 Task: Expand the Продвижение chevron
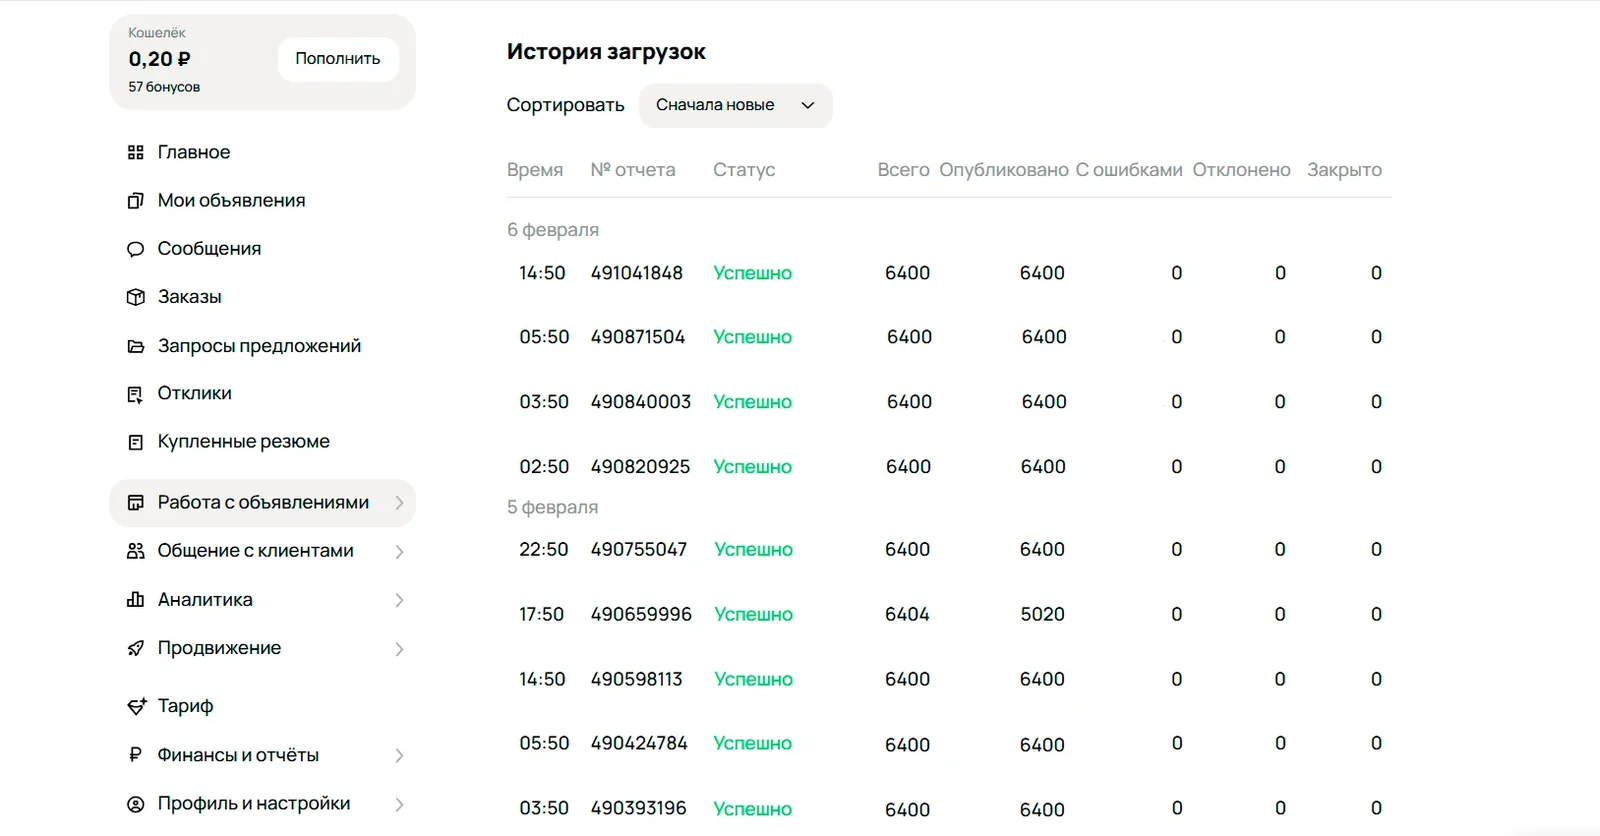399,649
